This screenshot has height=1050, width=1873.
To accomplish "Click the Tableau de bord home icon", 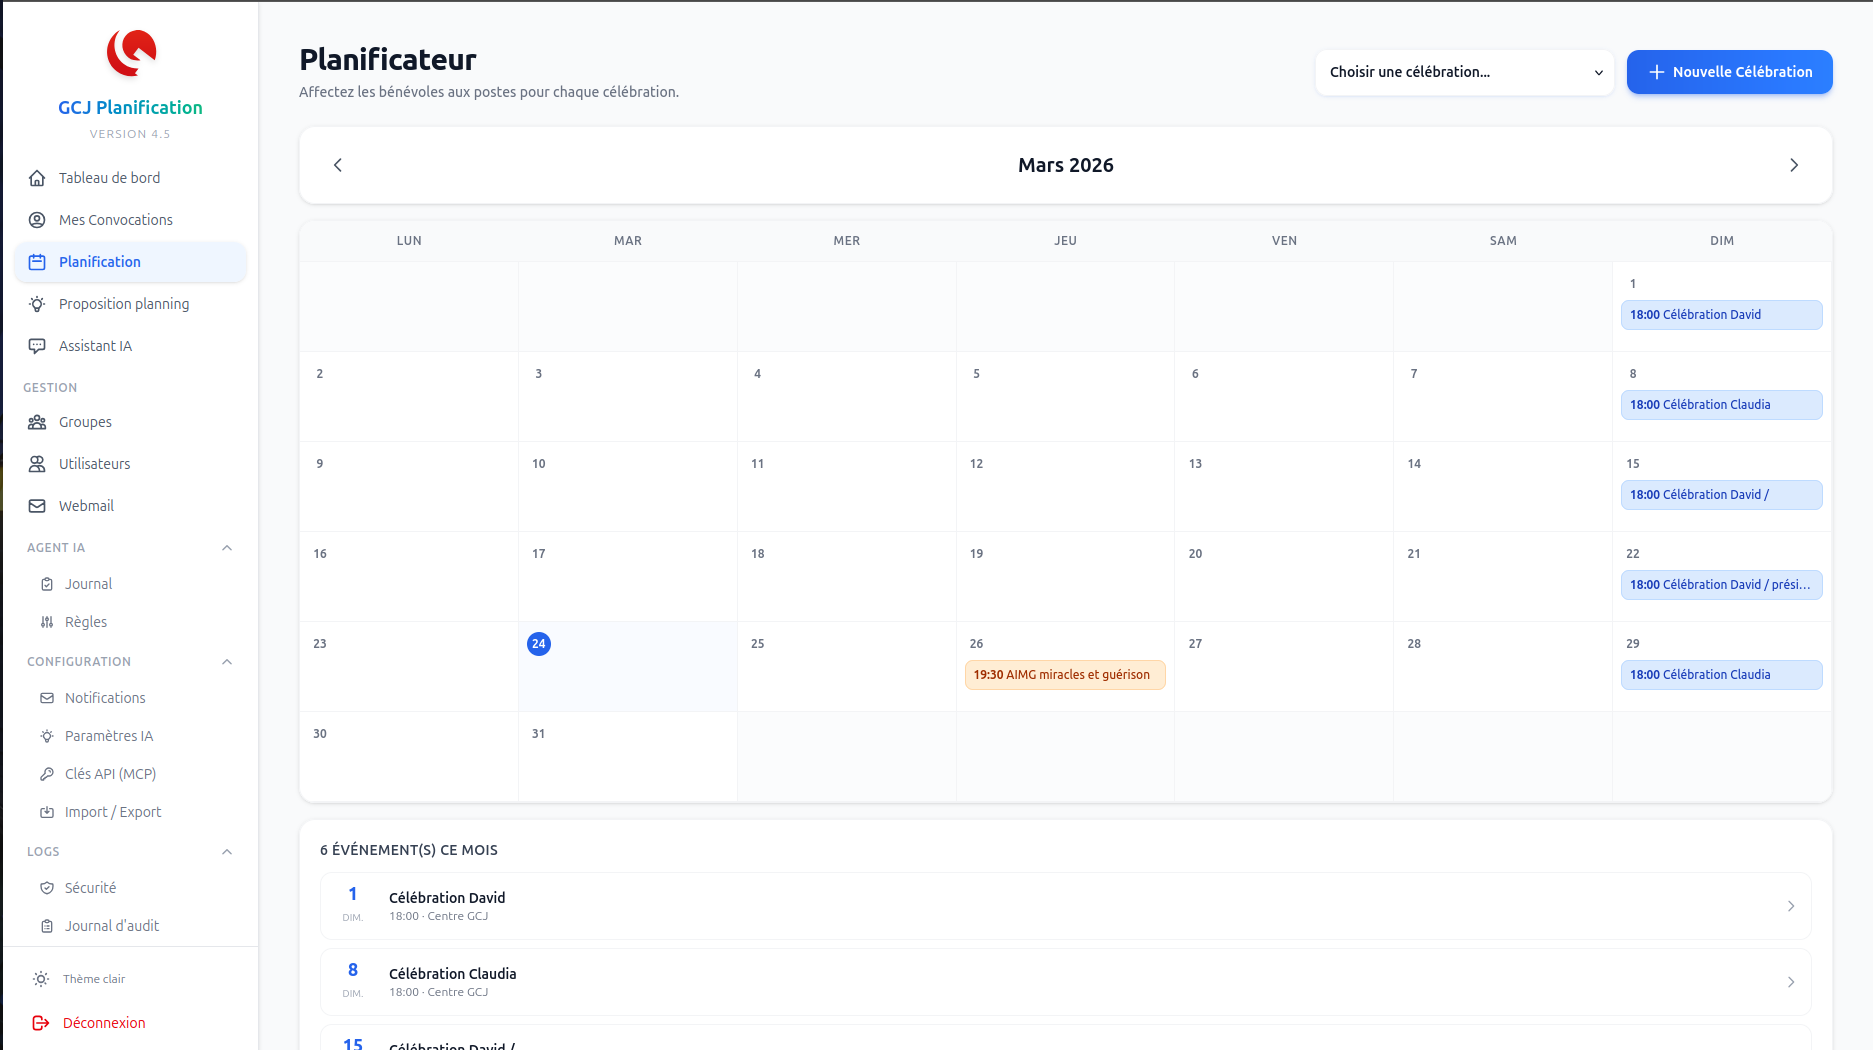I will click(x=37, y=178).
